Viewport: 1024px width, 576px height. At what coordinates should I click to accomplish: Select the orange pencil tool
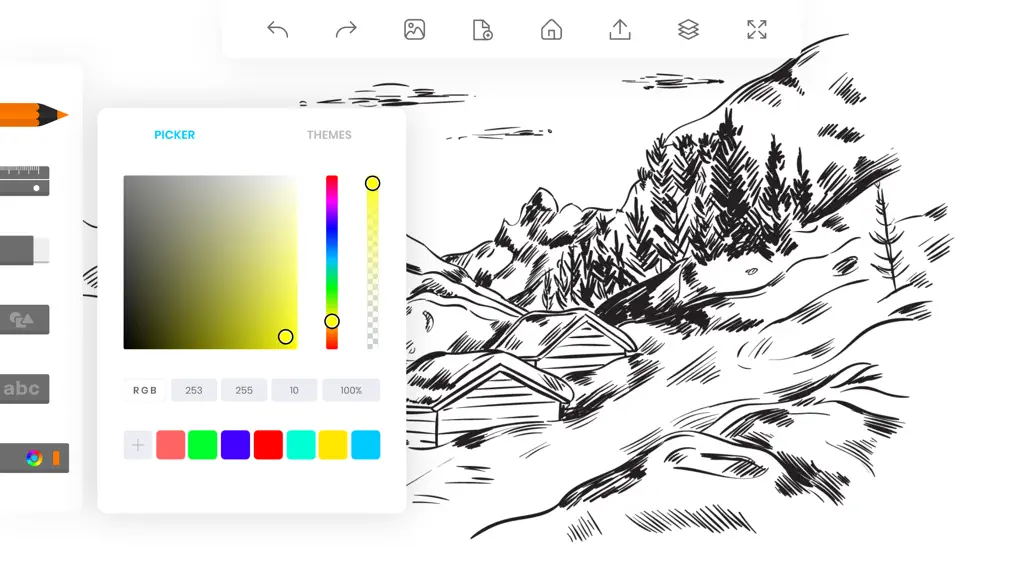pyautogui.click(x=34, y=115)
